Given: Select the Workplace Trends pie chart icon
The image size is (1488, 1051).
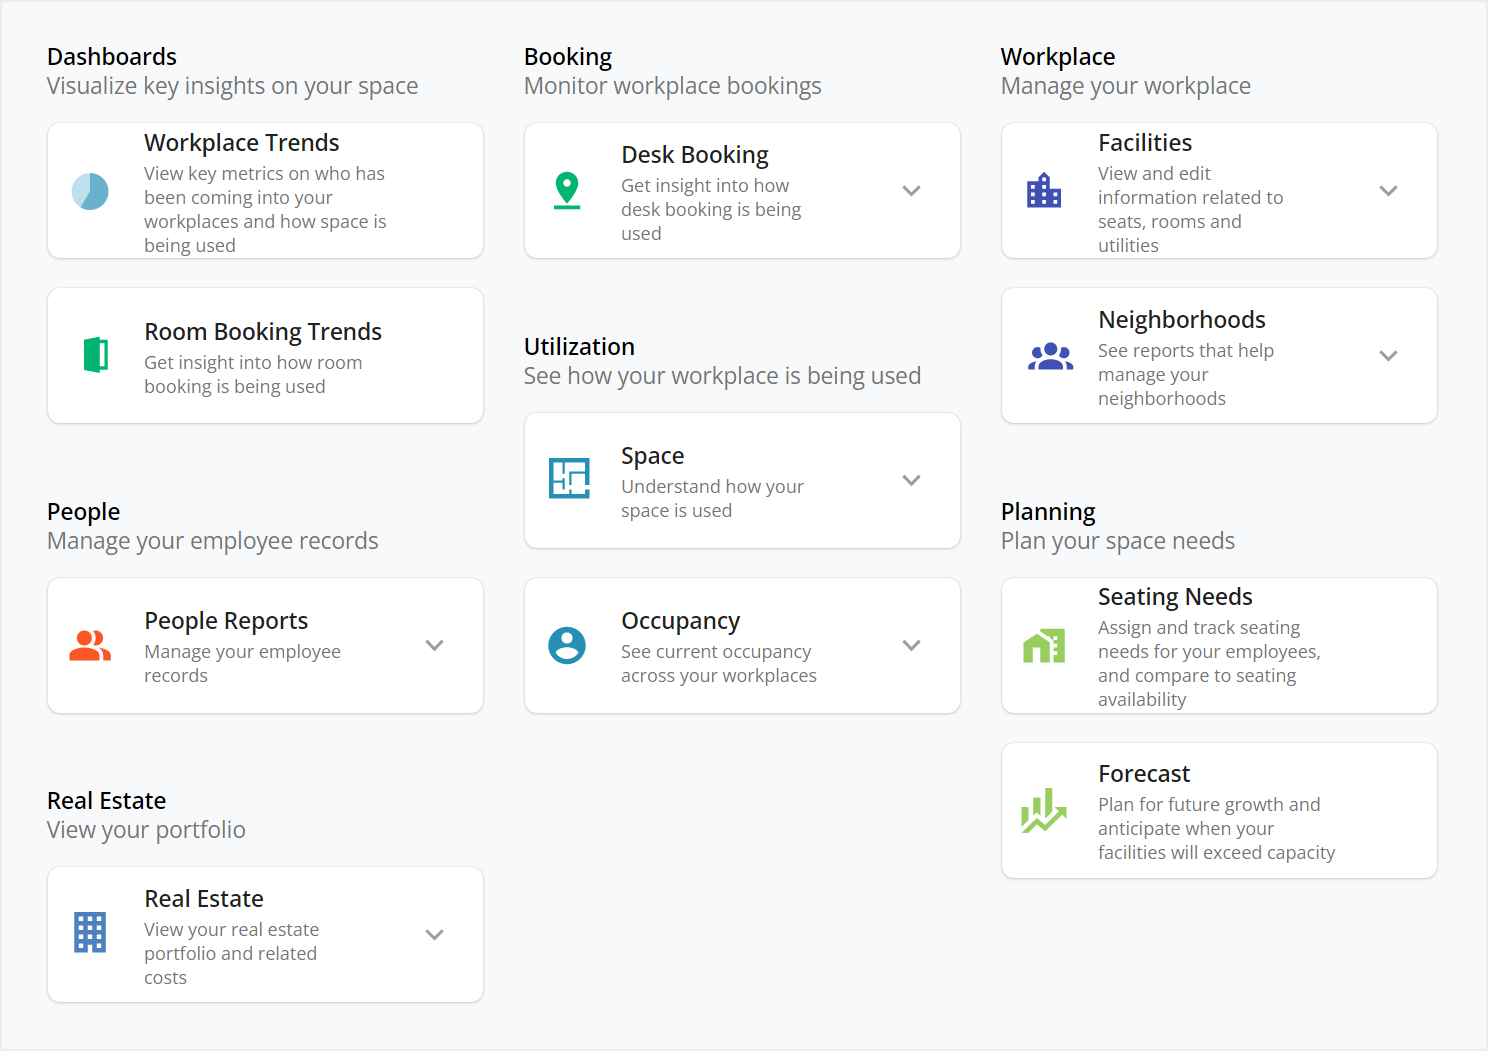Looking at the screenshot, I should [x=91, y=191].
